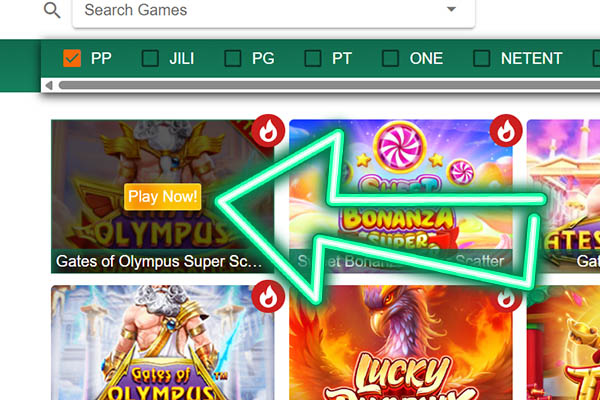Image resolution: width=600 pixels, height=400 pixels.
Task: Click the left arrow of the provider scrollbar
Action: [49, 85]
